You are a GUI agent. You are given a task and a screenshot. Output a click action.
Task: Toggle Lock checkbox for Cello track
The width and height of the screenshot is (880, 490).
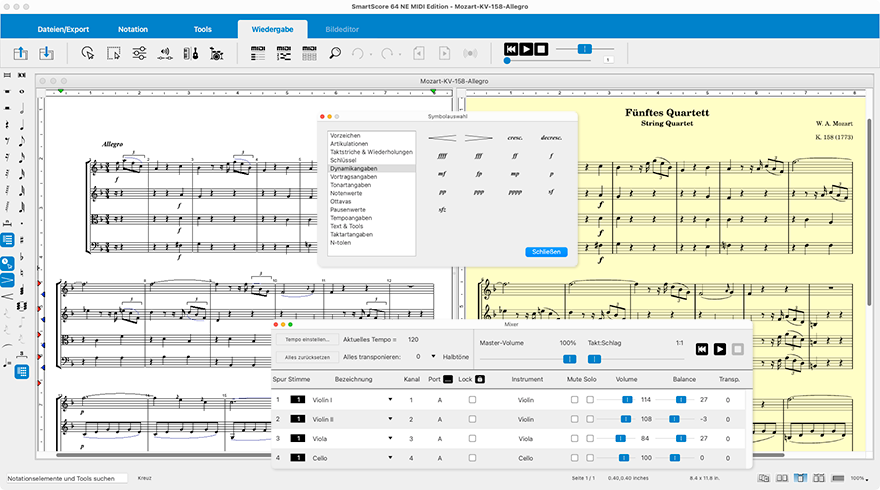click(473, 457)
